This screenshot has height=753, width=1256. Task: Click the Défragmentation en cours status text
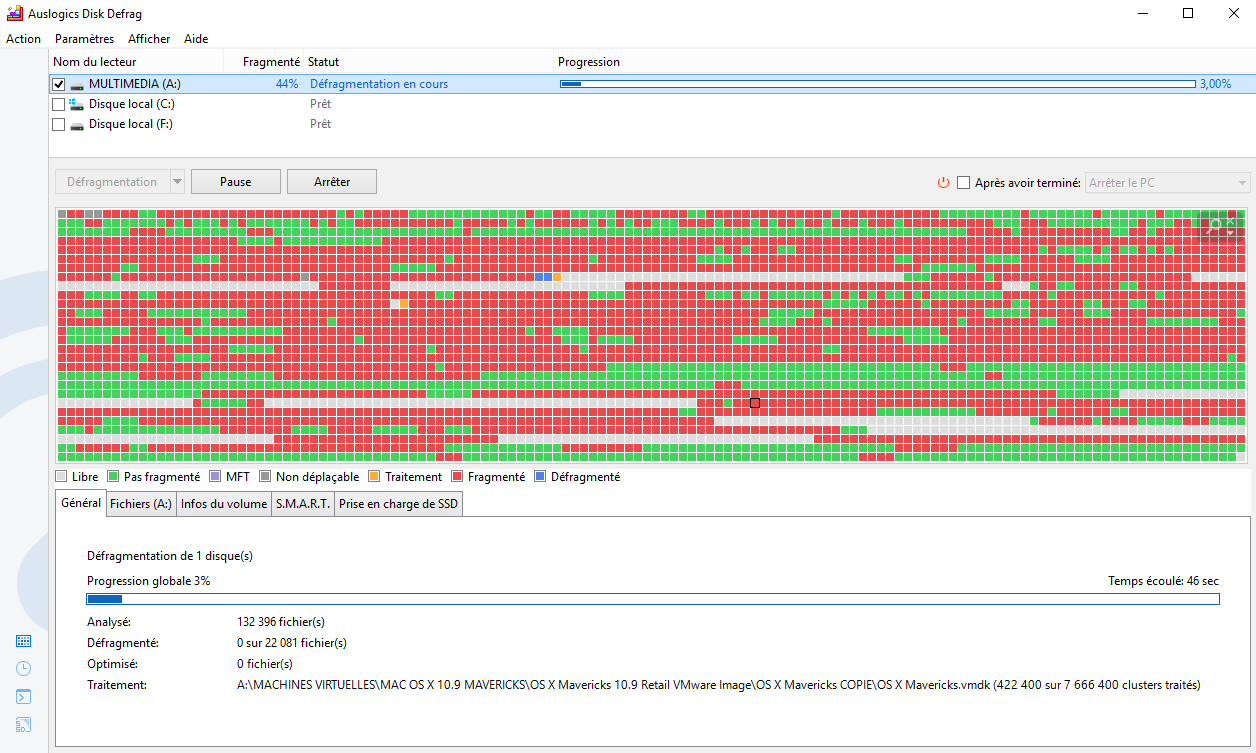pos(379,85)
